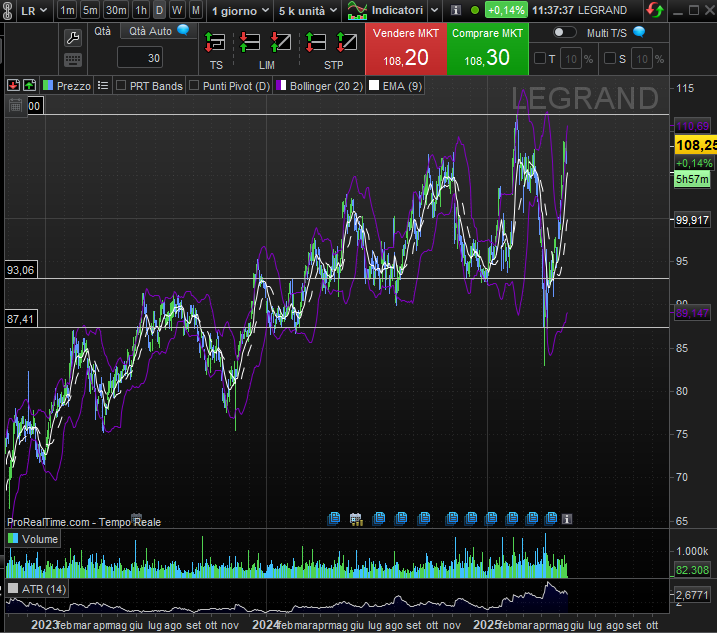Image resolution: width=717 pixels, height=633 pixels.
Task: Open the leftmost blue news document icon
Action: pos(334,518)
